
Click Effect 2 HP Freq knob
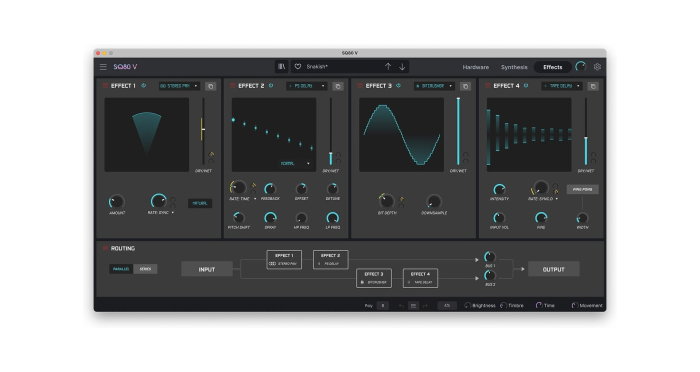pyautogui.click(x=301, y=218)
